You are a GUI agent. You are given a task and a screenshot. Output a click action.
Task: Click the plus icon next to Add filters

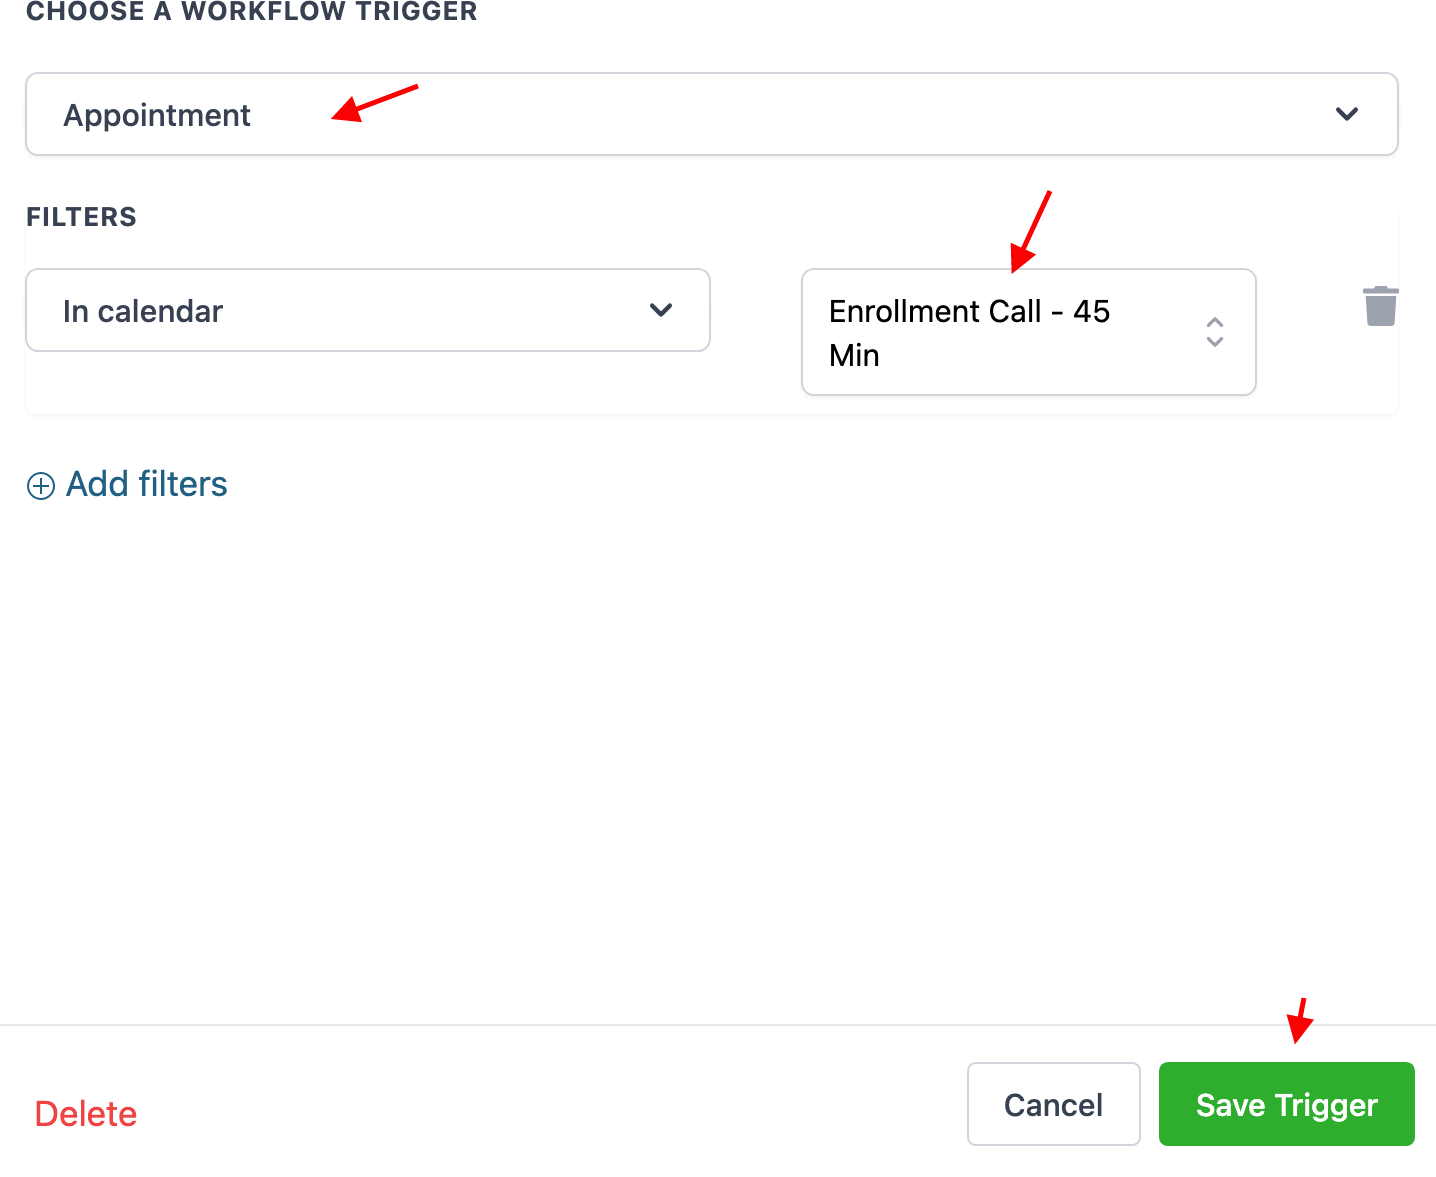click(x=39, y=485)
